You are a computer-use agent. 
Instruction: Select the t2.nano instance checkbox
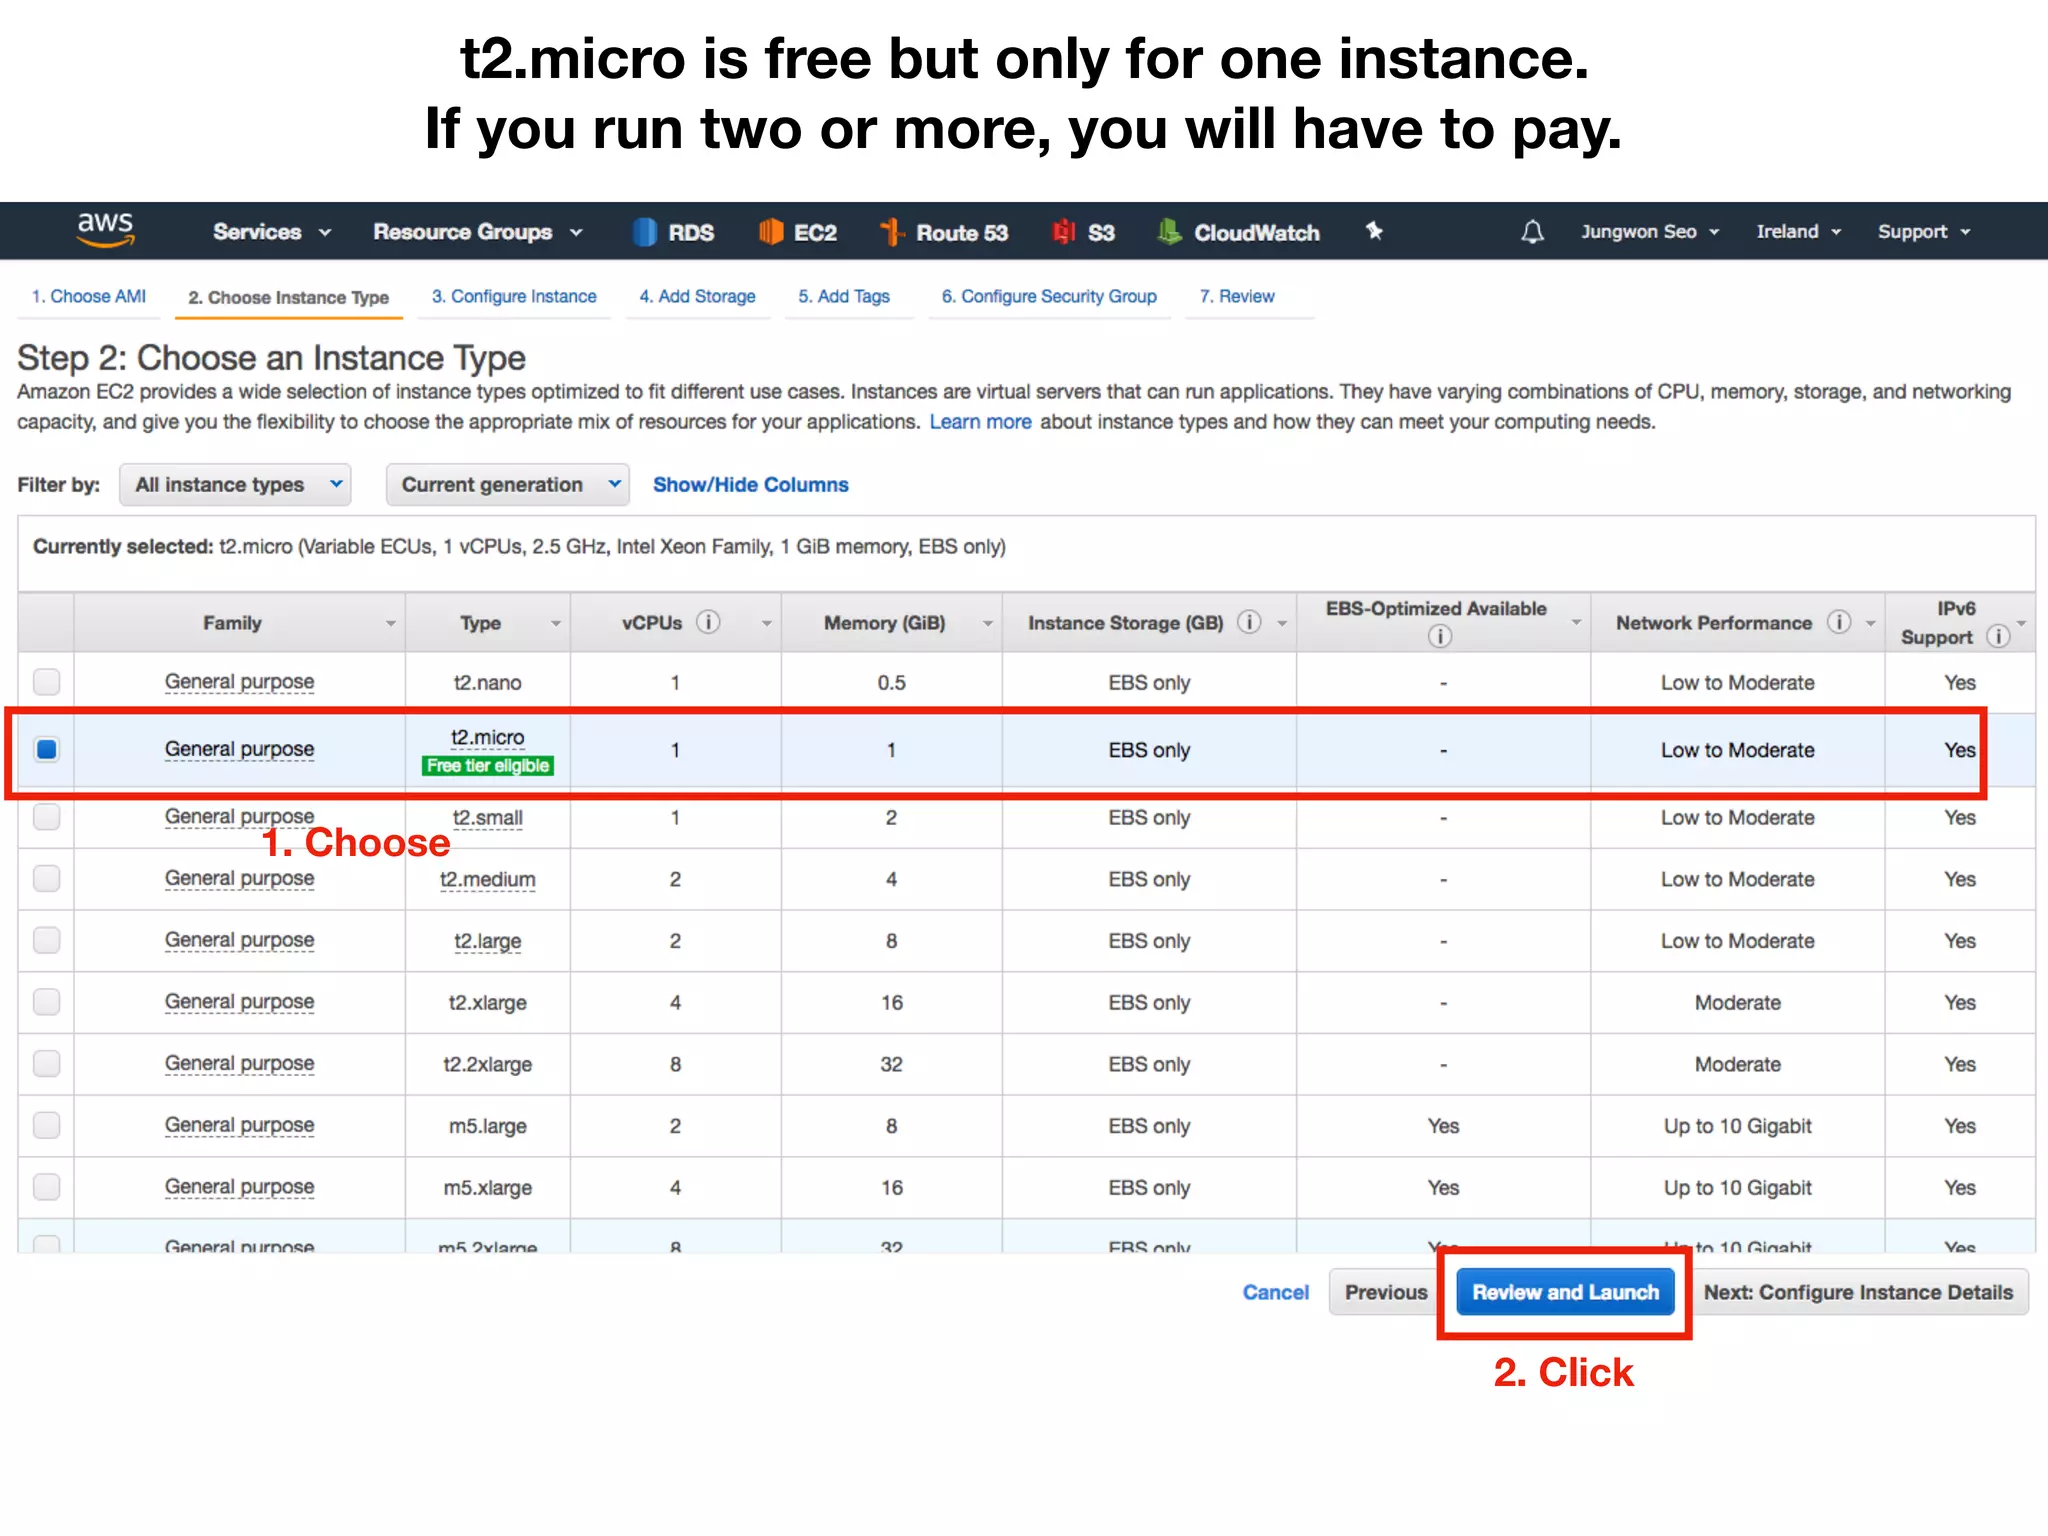pyautogui.click(x=47, y=682)
